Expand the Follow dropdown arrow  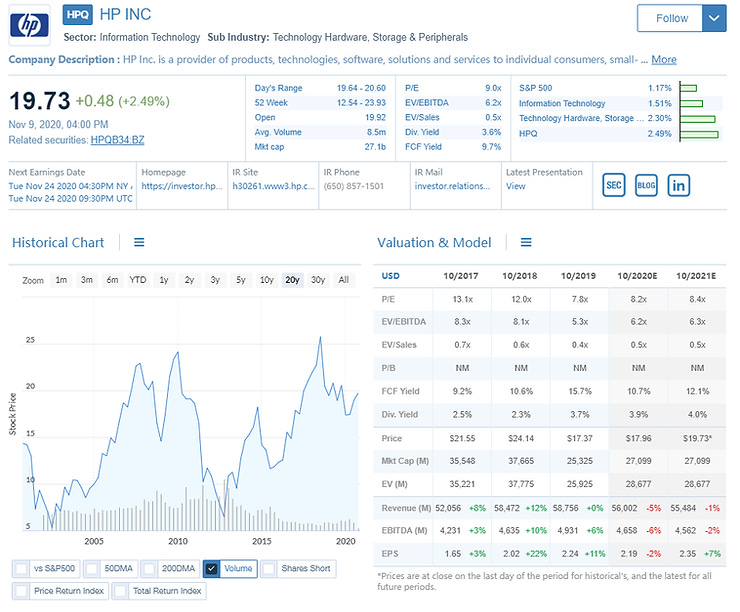point(714,18)
